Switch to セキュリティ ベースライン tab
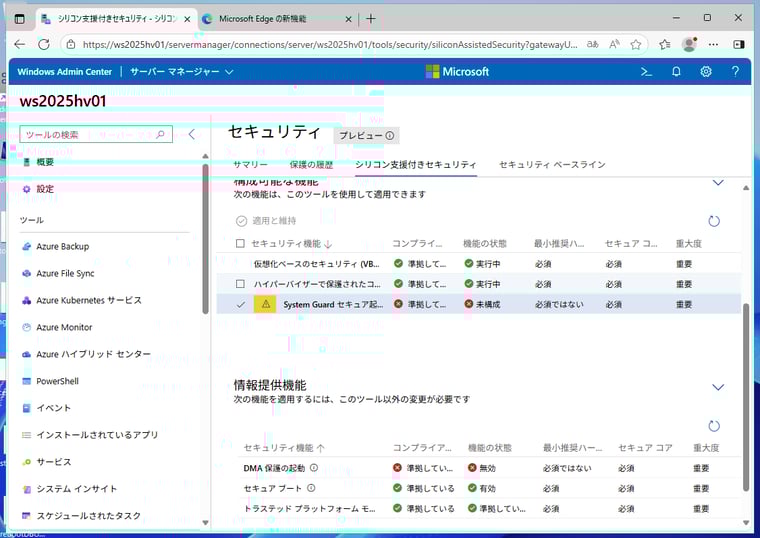This screenshot has width=760, height=538. click(x=552, y=165)
